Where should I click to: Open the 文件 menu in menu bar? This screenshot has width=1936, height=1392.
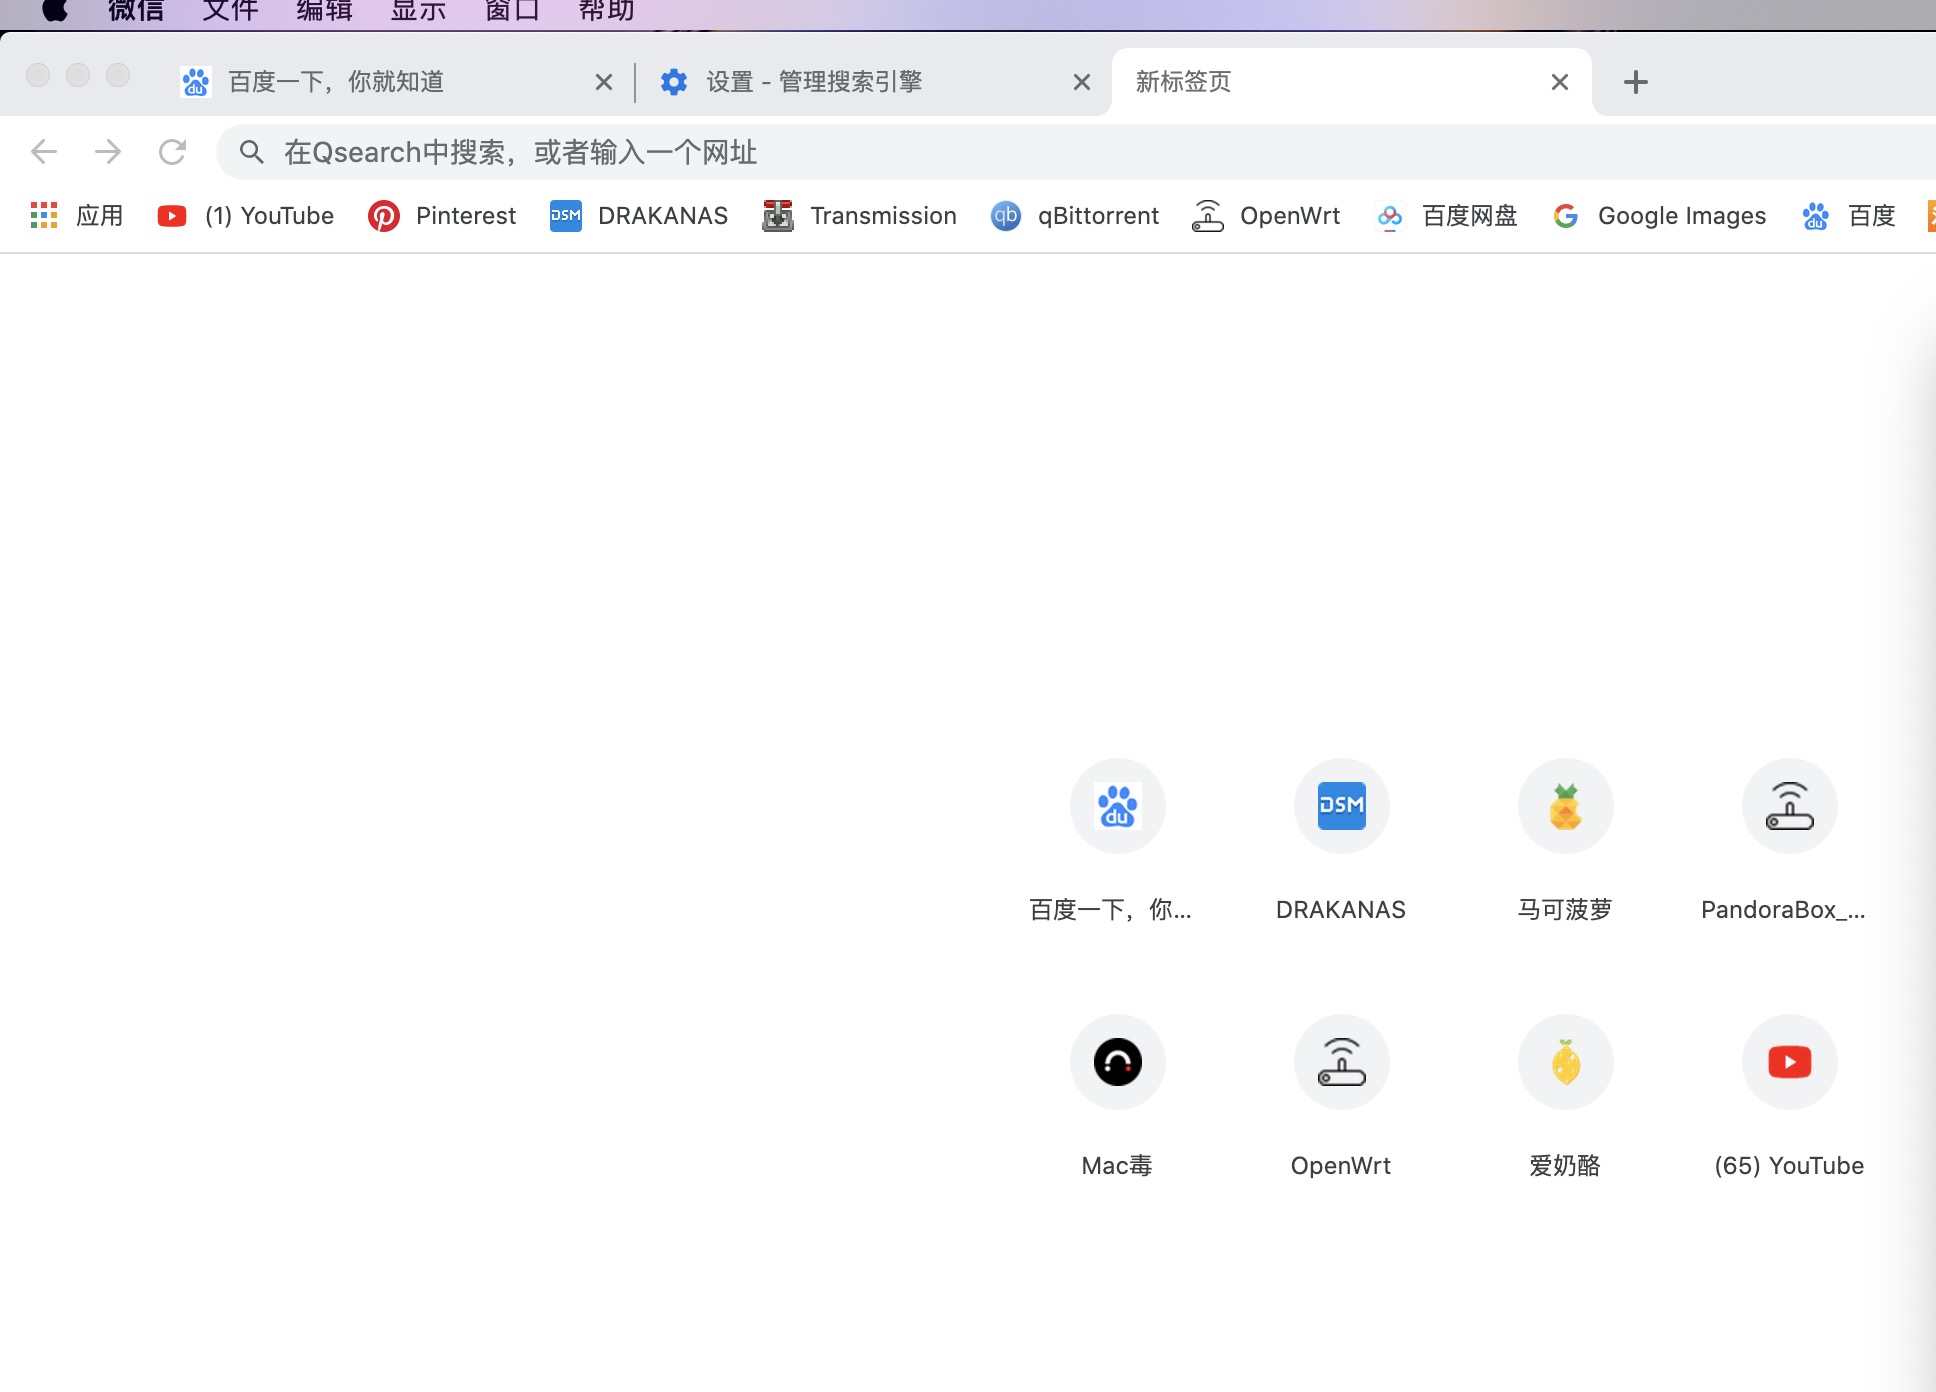click(230, 12)
